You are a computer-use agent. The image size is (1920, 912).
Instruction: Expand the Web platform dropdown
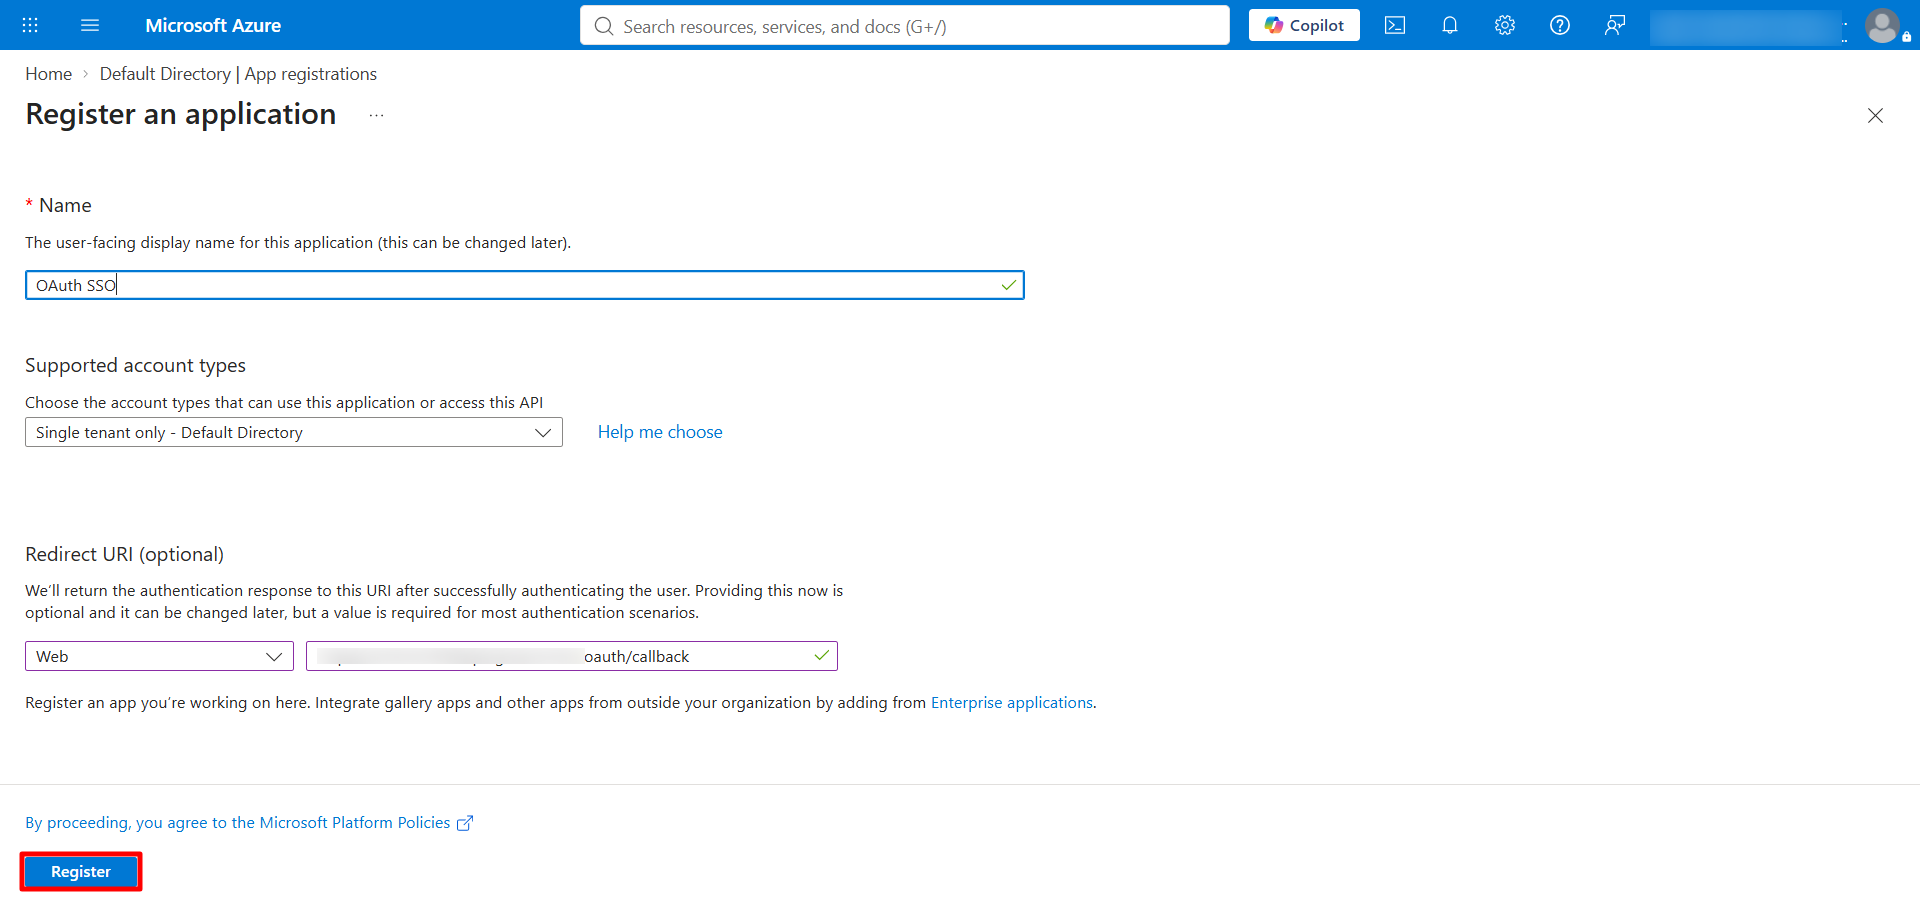click(x=159, y=656)
